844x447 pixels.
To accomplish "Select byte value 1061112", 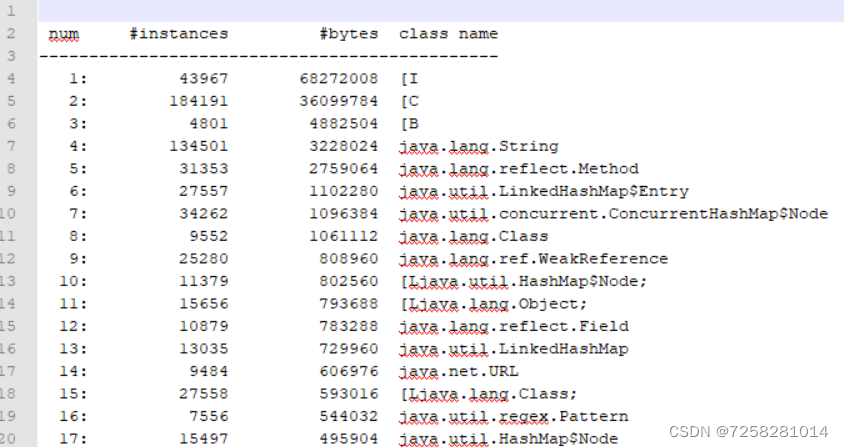I will pos(343,236).
